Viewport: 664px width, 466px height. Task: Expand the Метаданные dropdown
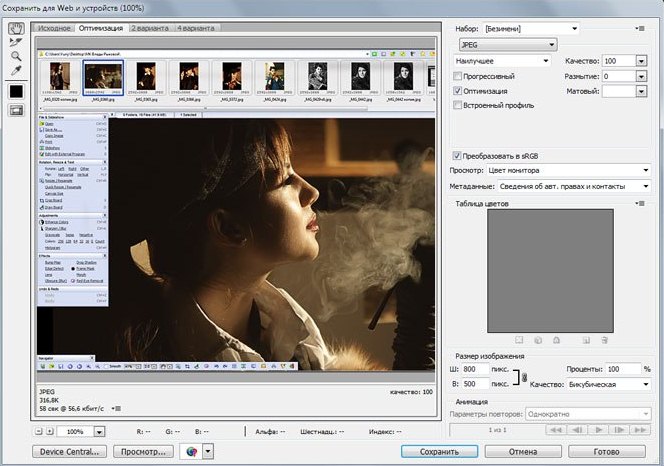[x=574, y=186]
